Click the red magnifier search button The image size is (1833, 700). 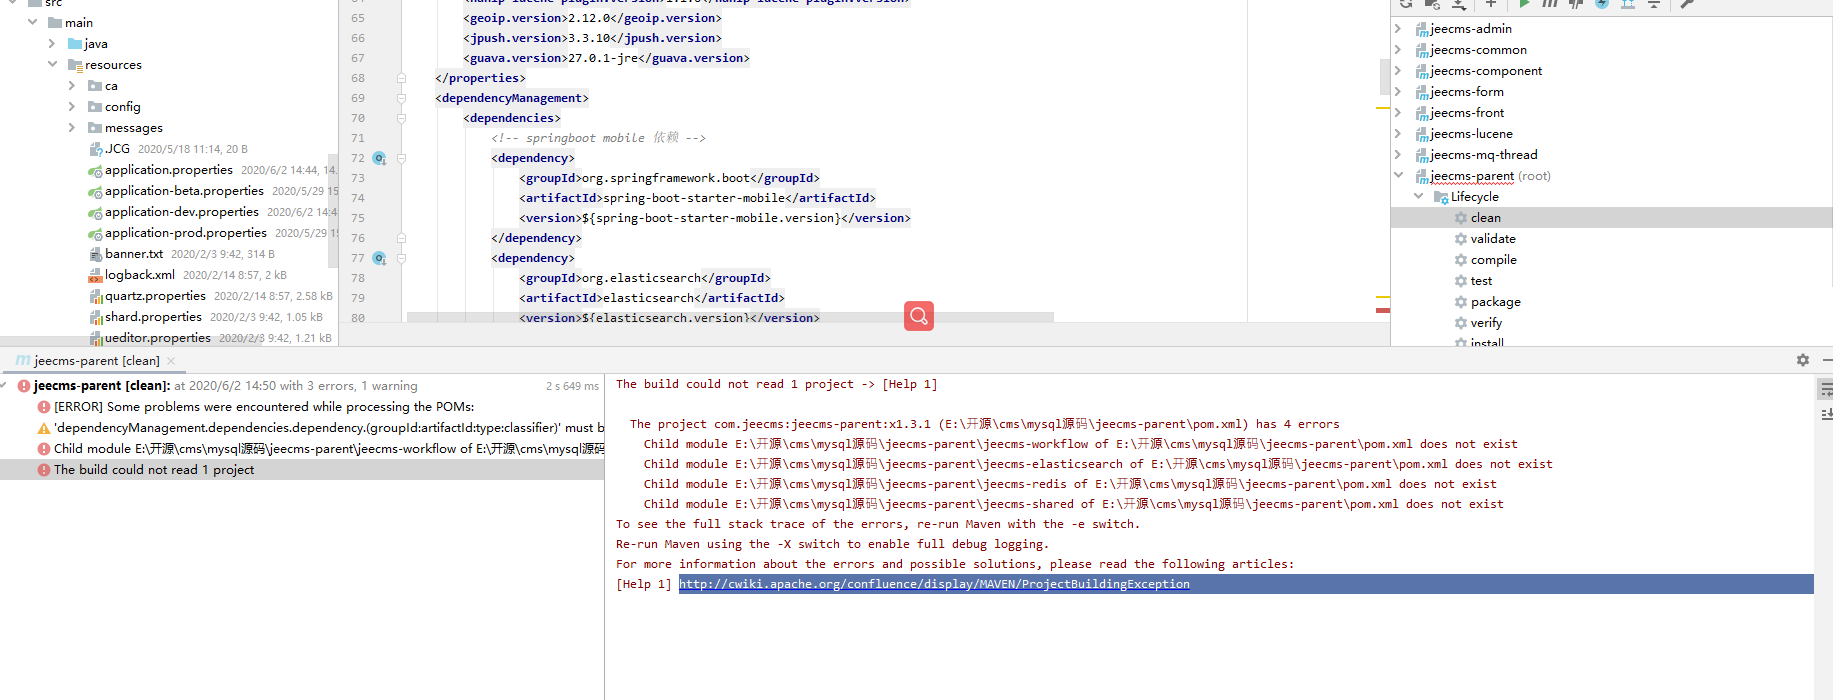click(919, 316)
